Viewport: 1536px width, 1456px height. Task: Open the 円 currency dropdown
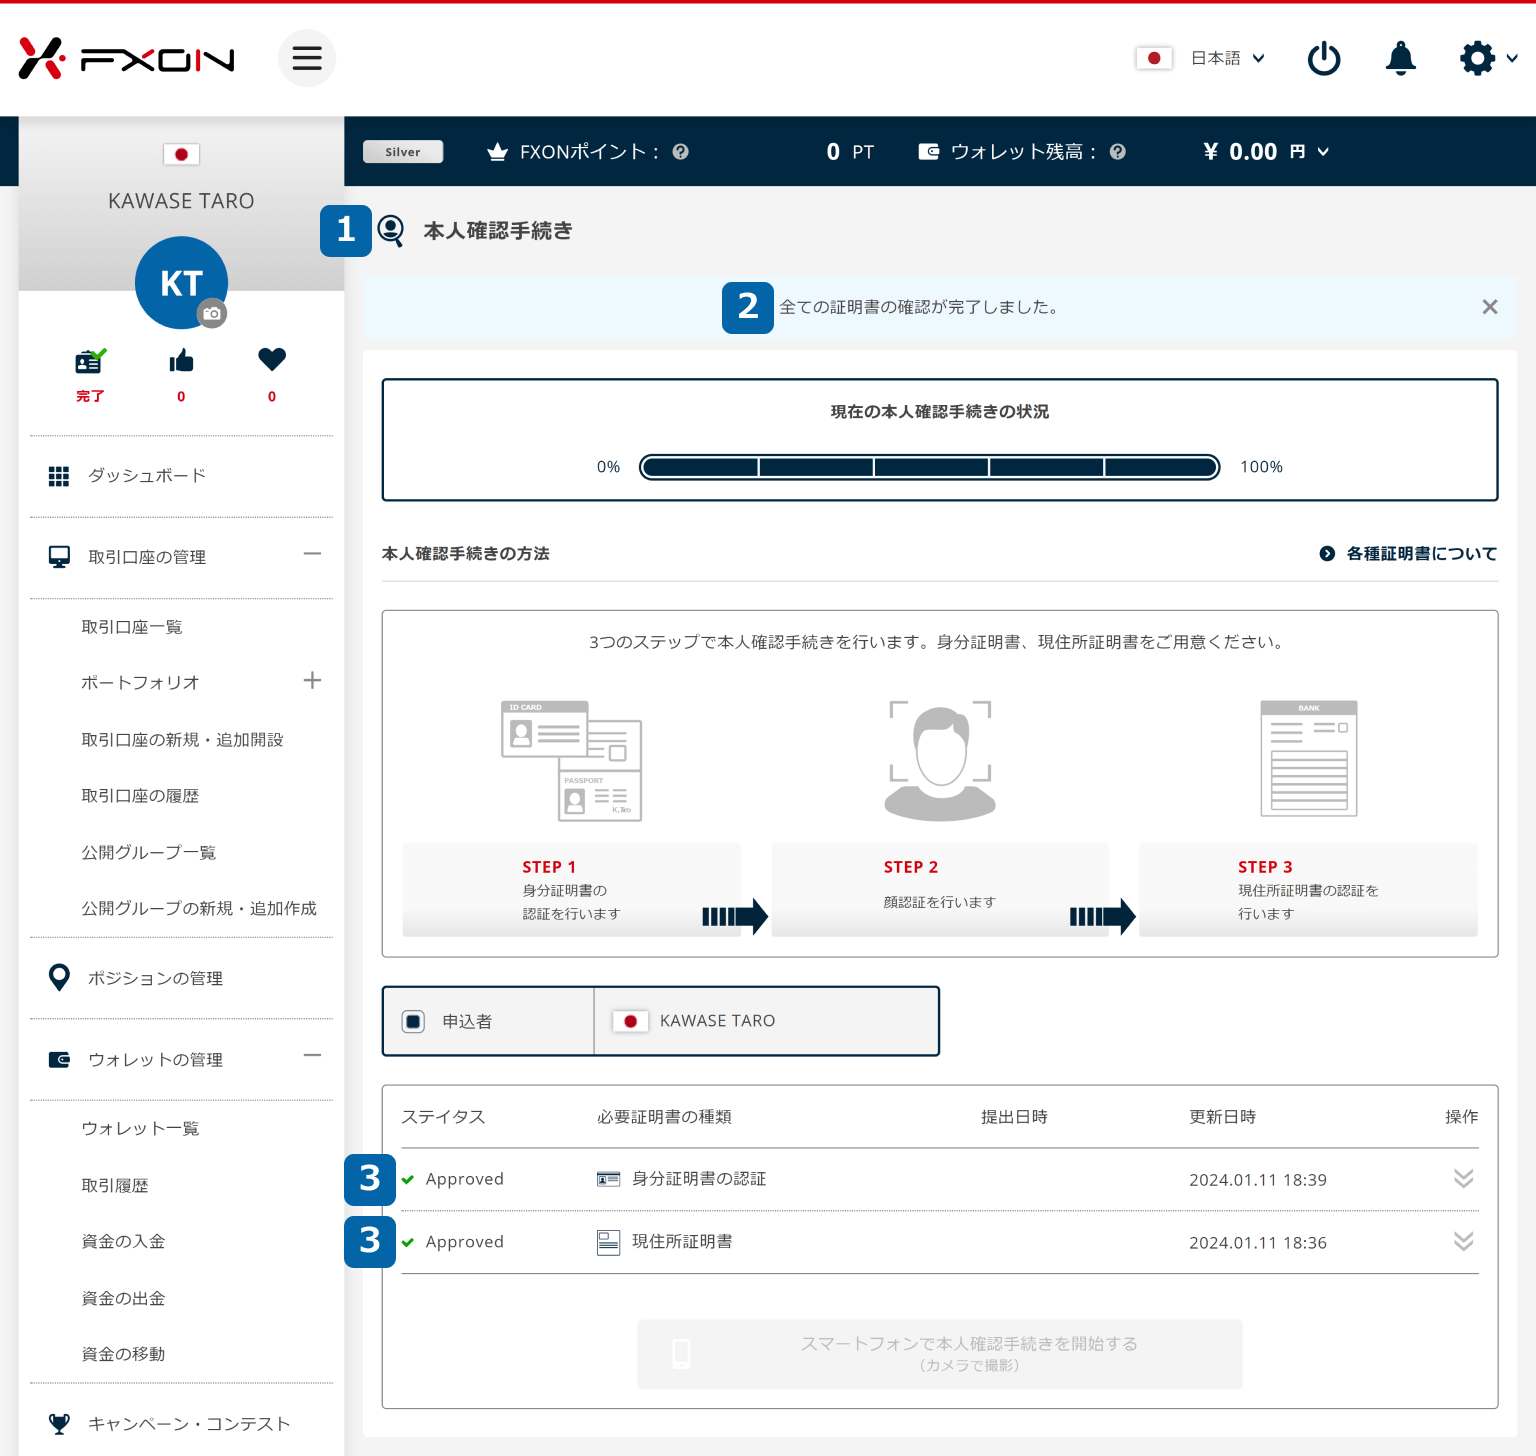pyautogui.click(x=1310, y=152)
